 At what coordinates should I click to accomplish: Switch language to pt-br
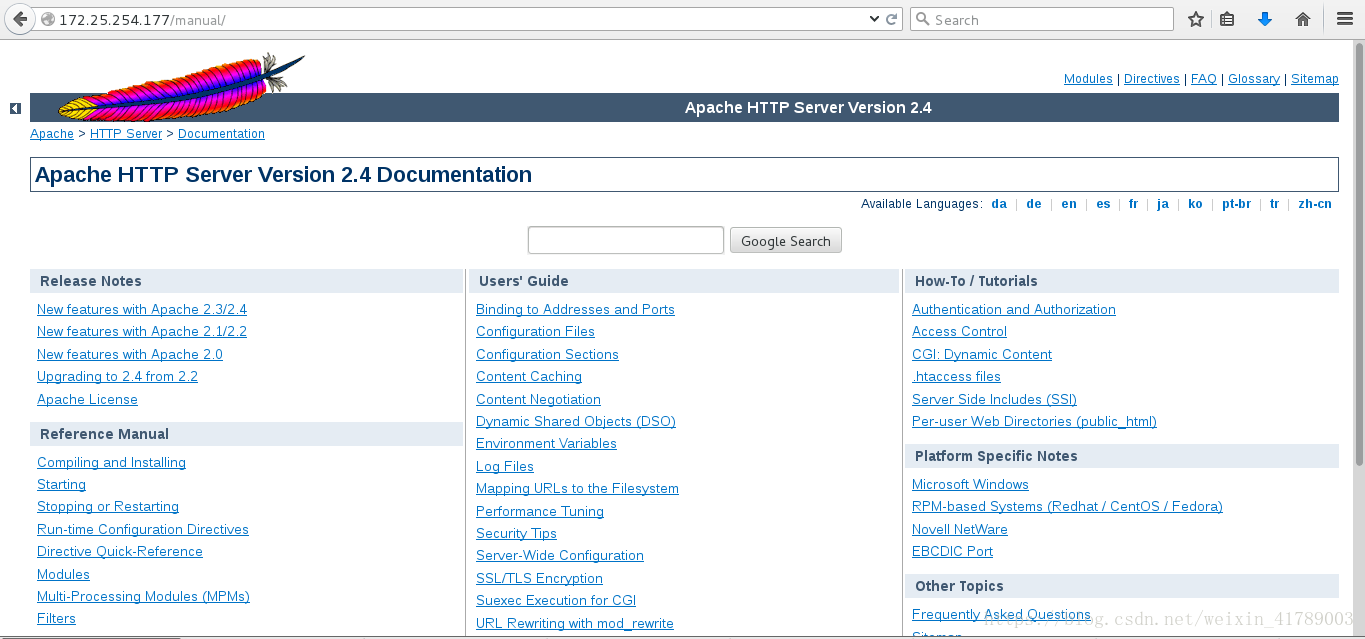[1236, 204]
